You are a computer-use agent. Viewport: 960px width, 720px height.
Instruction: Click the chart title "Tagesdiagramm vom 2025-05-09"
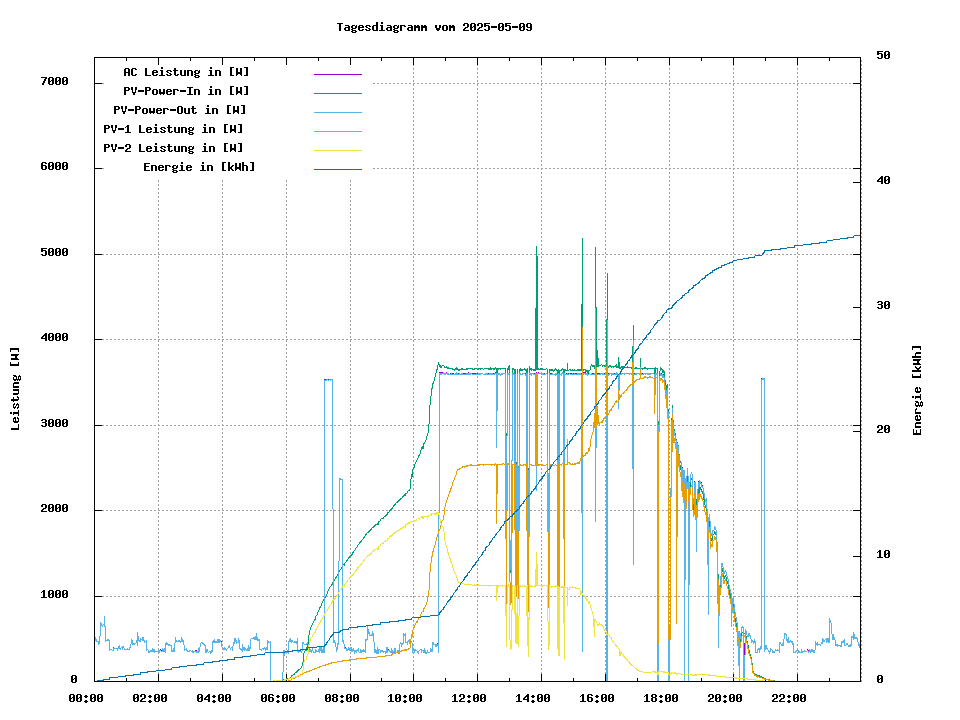pos(434,27)
